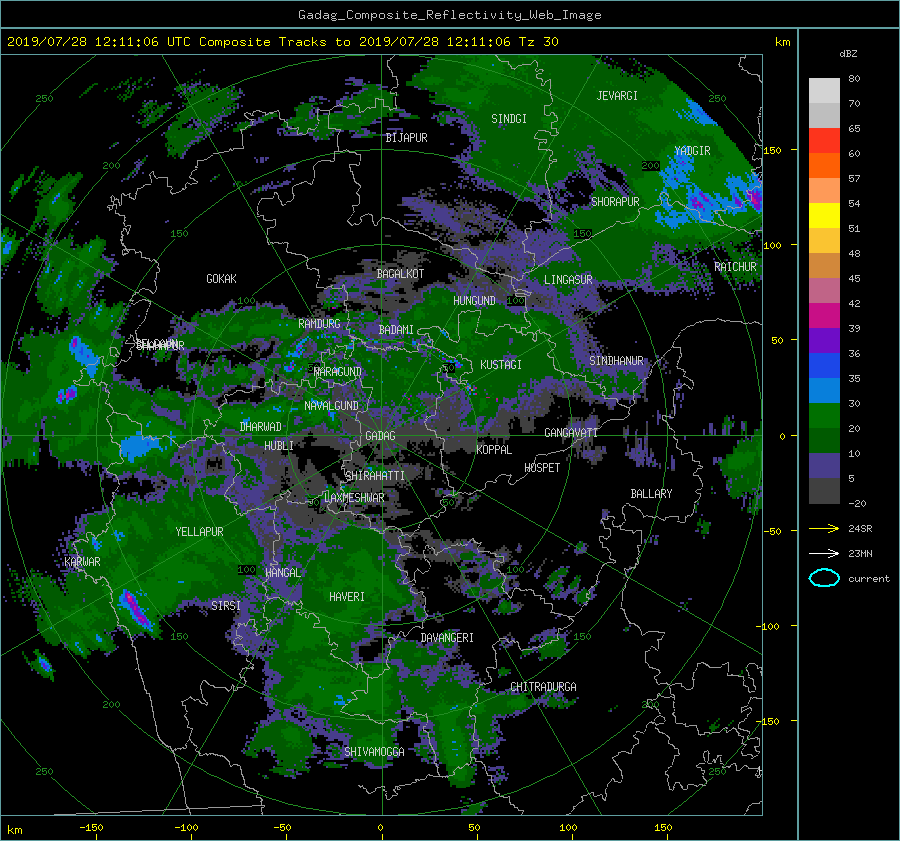Click the DHARWAD city label
The height and width of the screenshot is (841, 900).
coord(261,427)
